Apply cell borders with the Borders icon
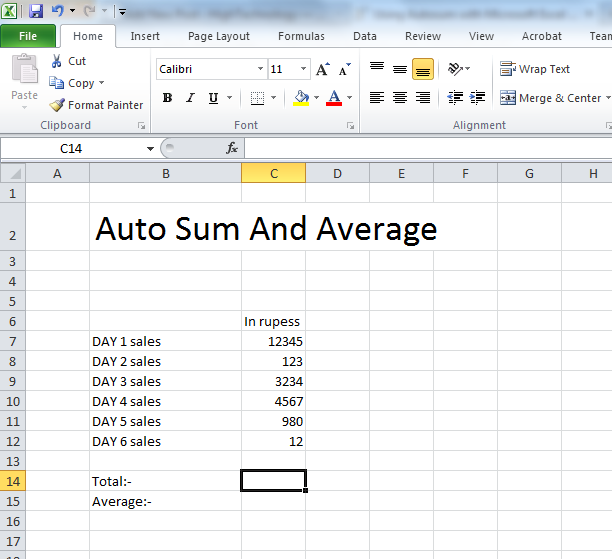The width and height of the screenshot is (612, 559). 257,98
